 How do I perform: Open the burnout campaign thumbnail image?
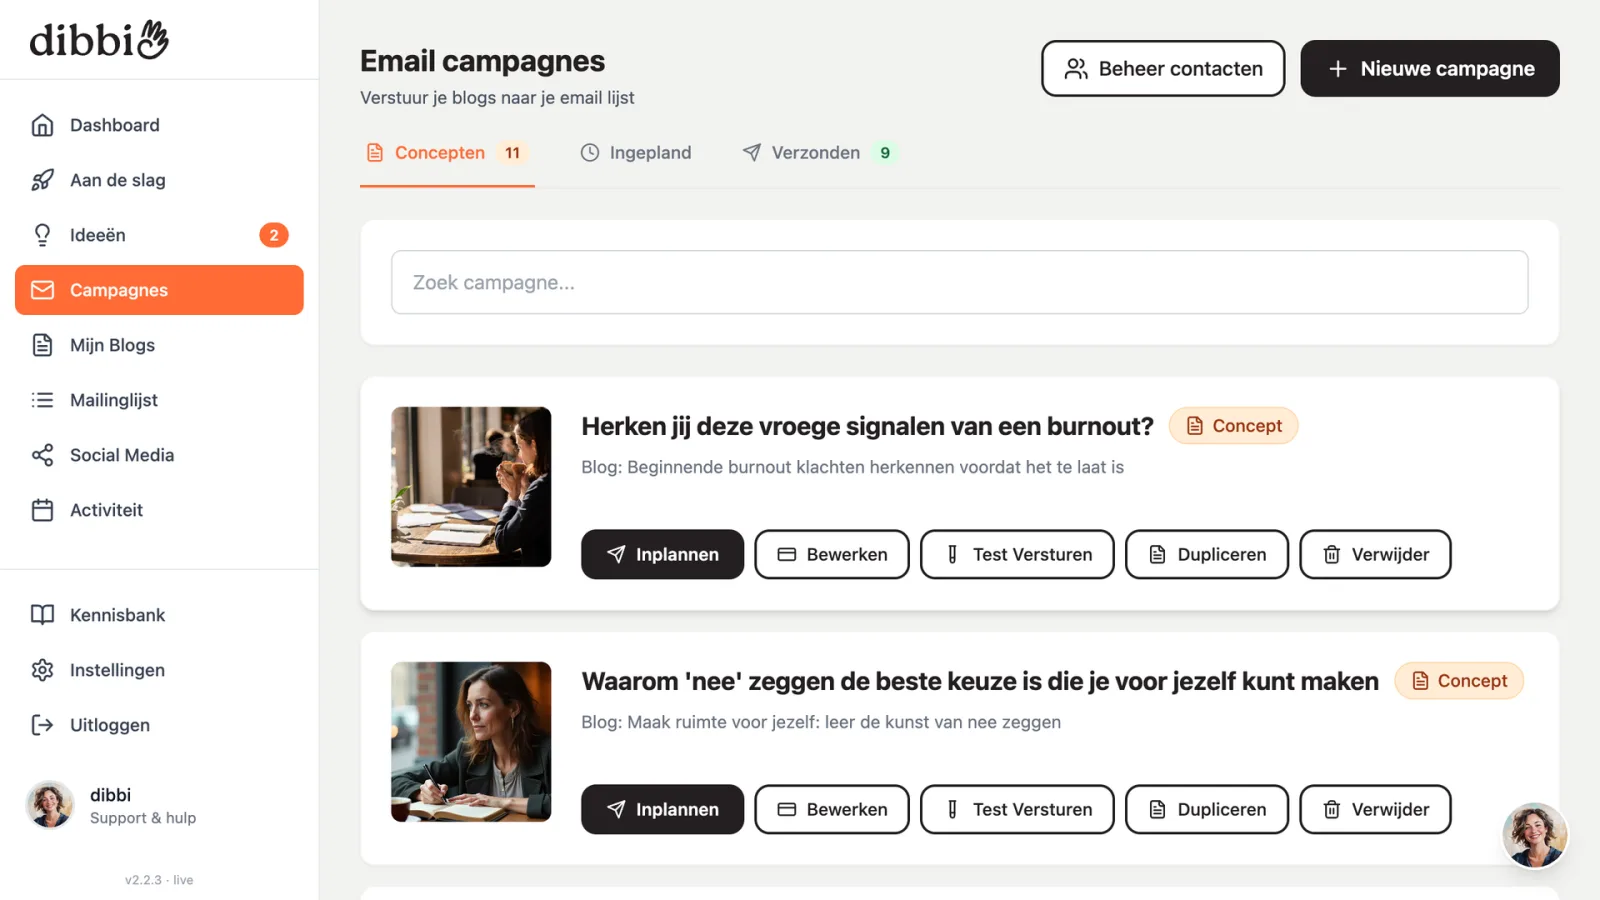[x=471, y=487]
